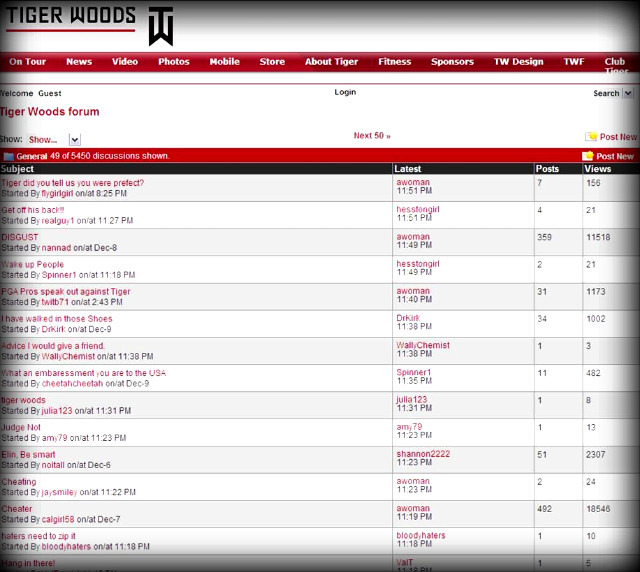Click Post New text above the red bar

coord(618,137)
